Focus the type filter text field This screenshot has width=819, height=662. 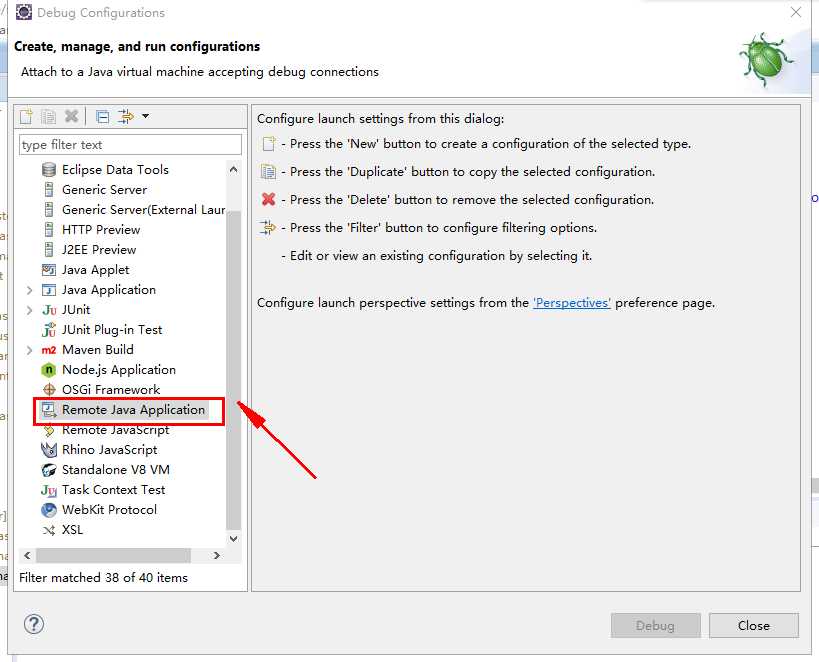pyautogui.click(x=131, y=145)
